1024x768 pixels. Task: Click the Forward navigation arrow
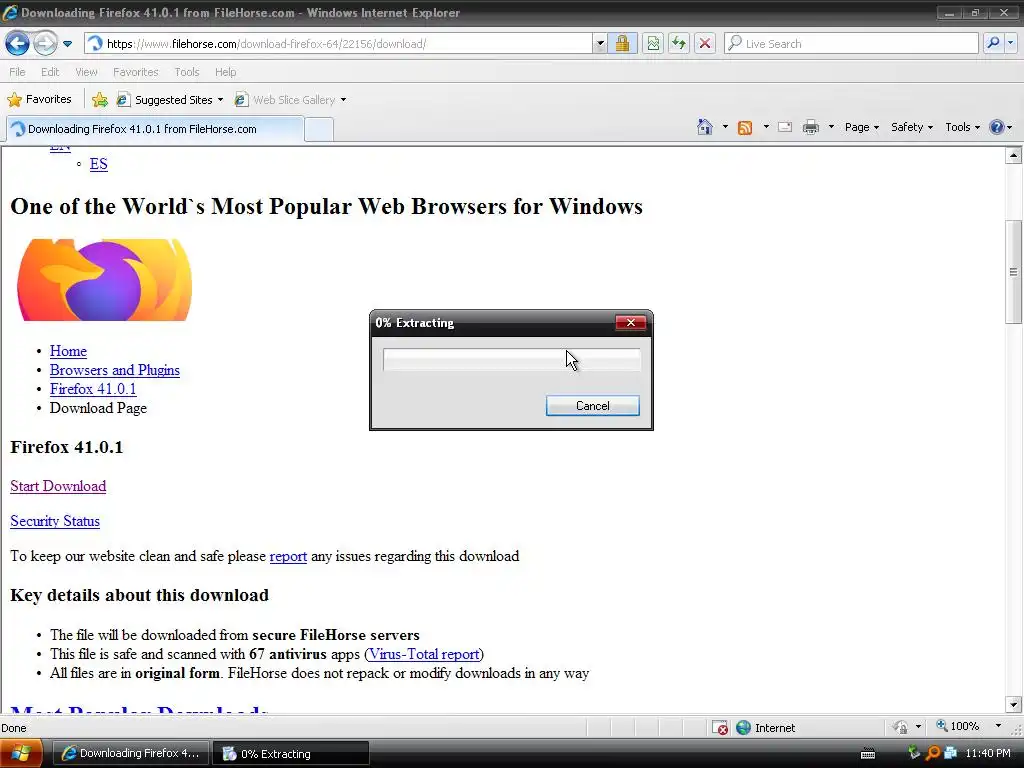tap(45, 44)
